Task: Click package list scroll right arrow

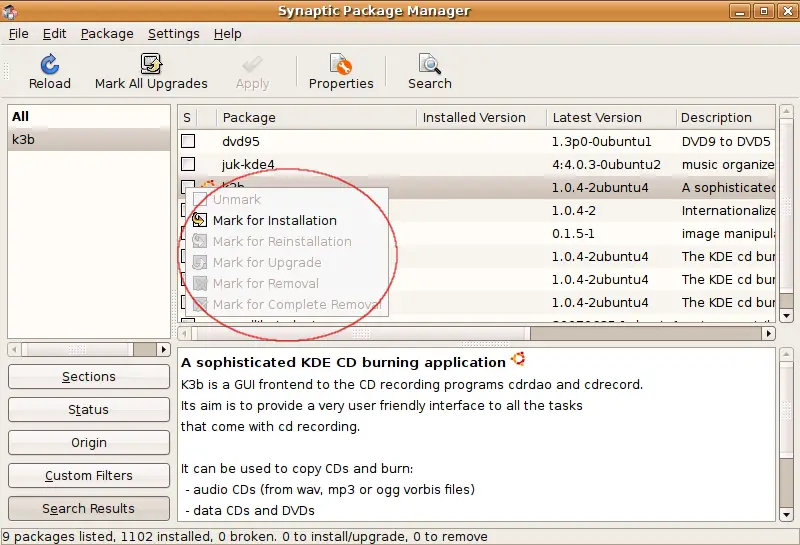Action: tap(769, 333)
